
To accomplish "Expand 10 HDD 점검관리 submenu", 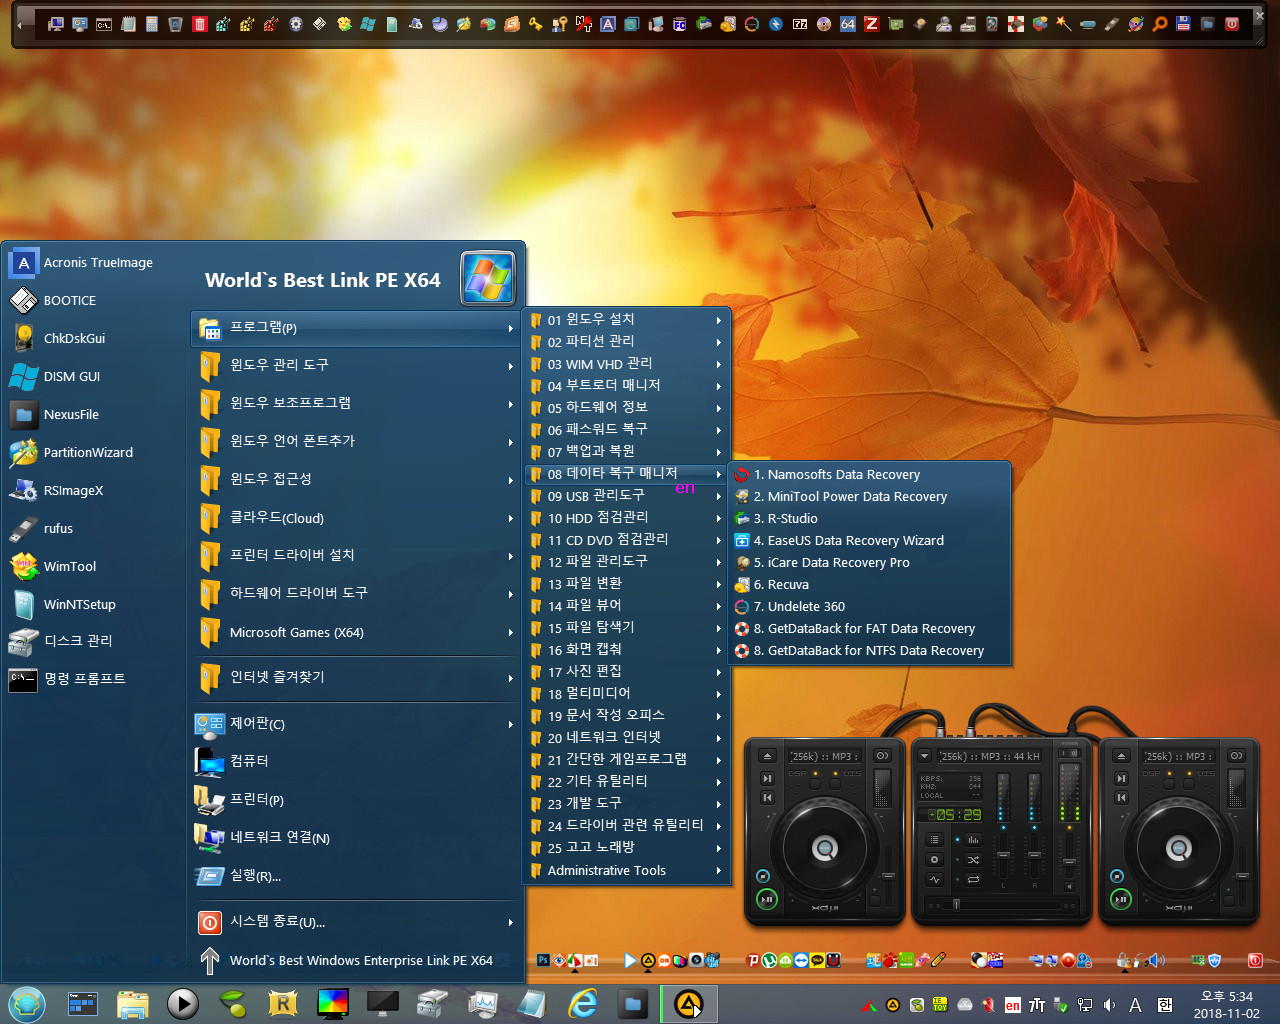I will click(627, 517).
